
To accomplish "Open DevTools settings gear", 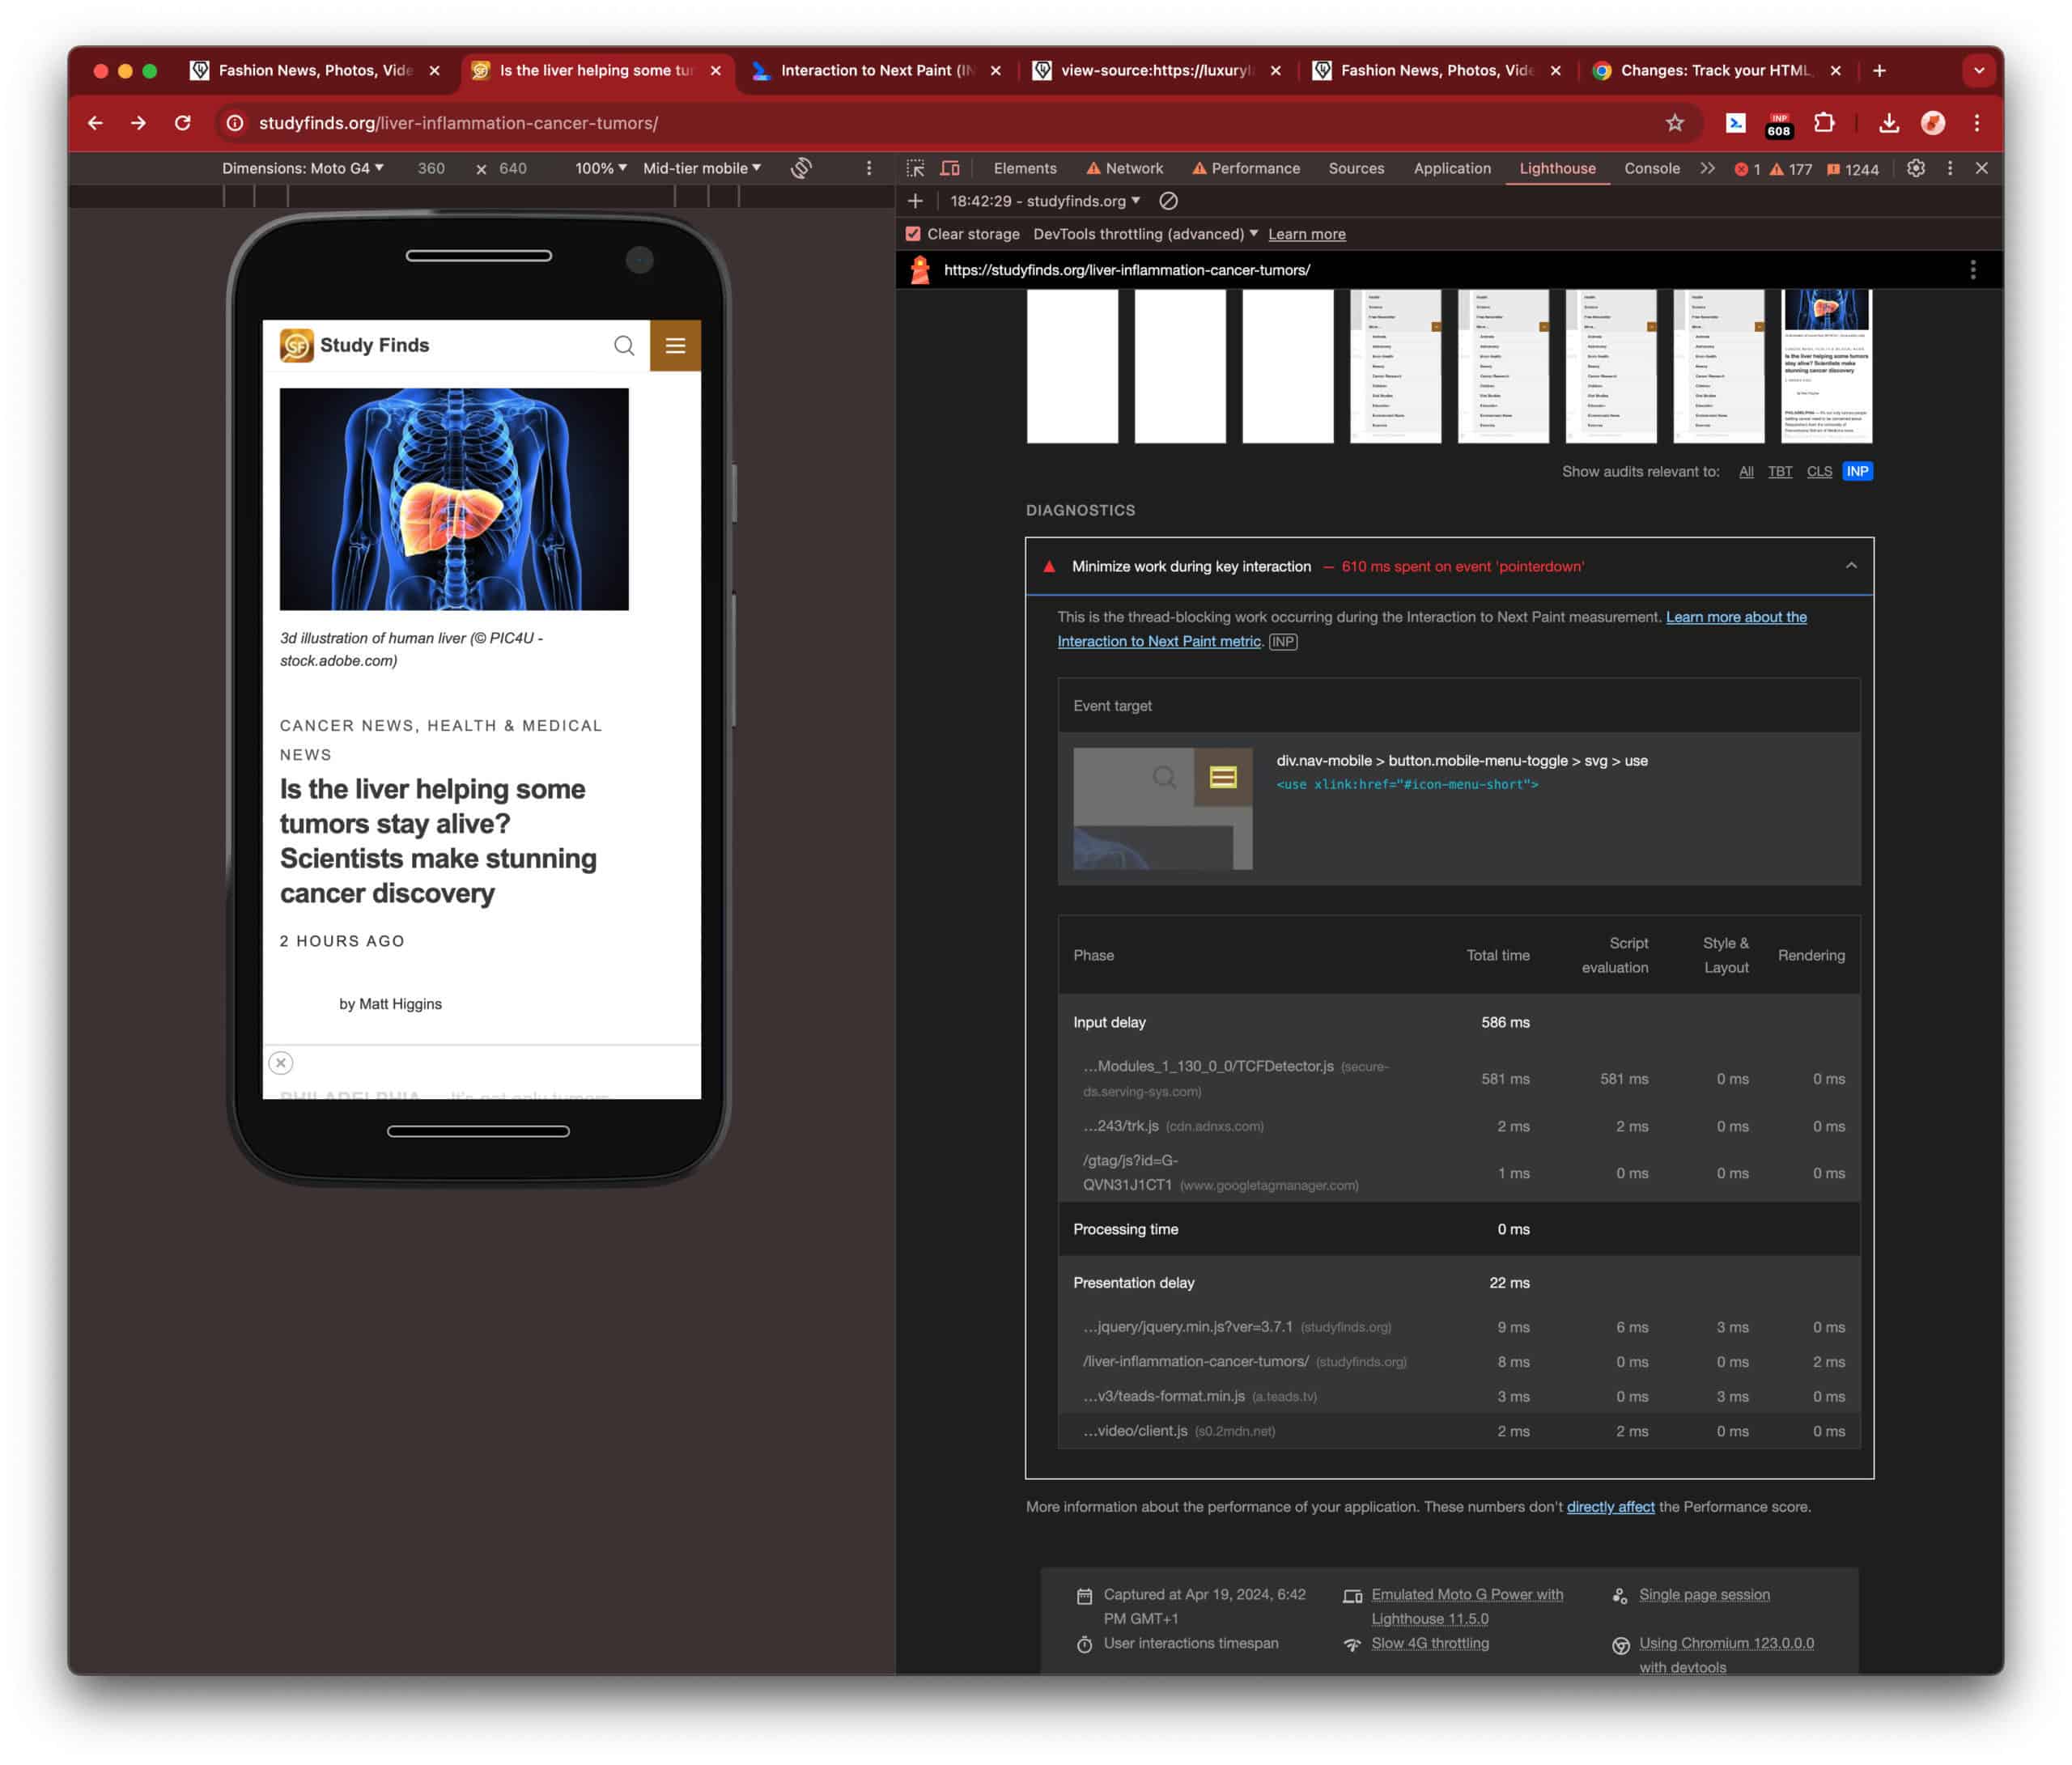I will pos(1915,168).
